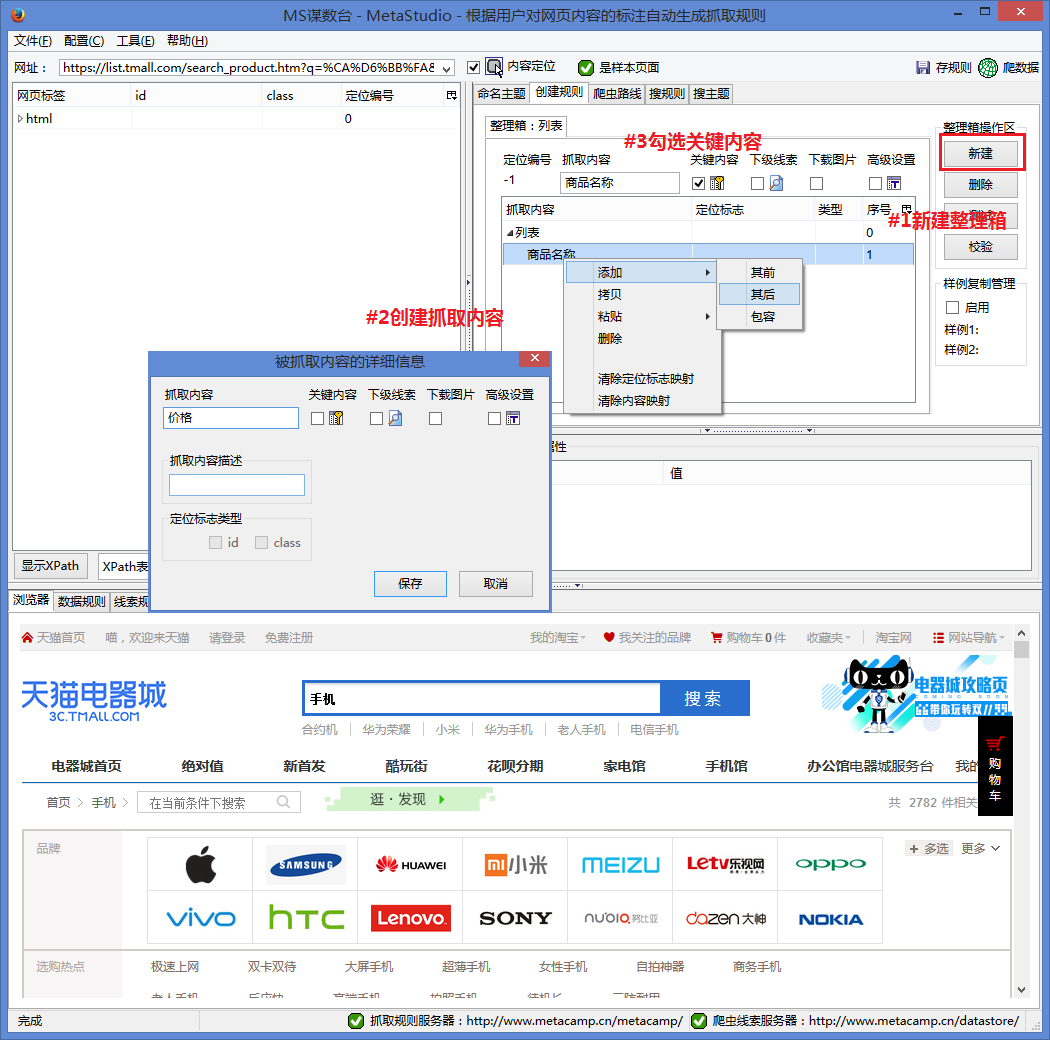Check 关键内容 checkbox in detail dialog
Screen dimensions: 1050x1040
point(317,419)
